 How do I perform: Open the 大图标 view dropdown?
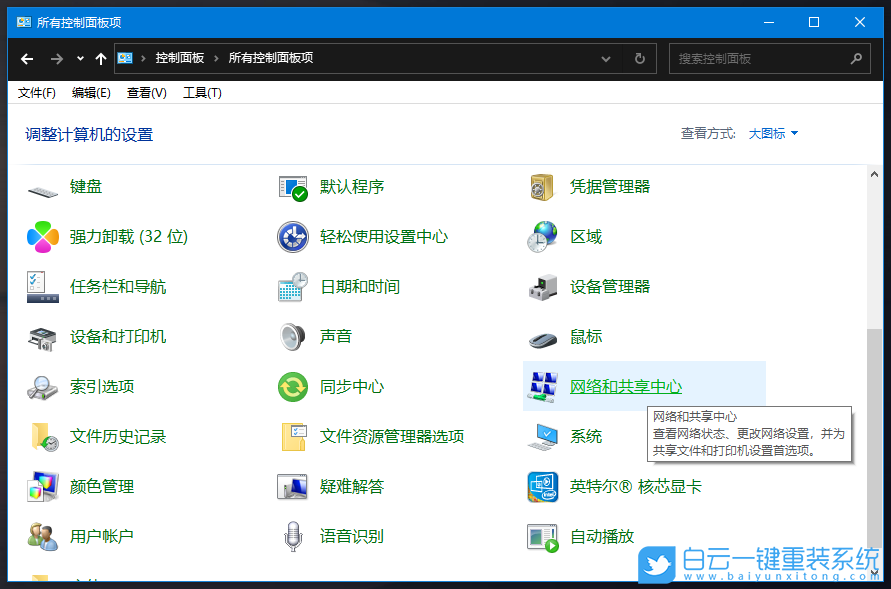[767, 131]
